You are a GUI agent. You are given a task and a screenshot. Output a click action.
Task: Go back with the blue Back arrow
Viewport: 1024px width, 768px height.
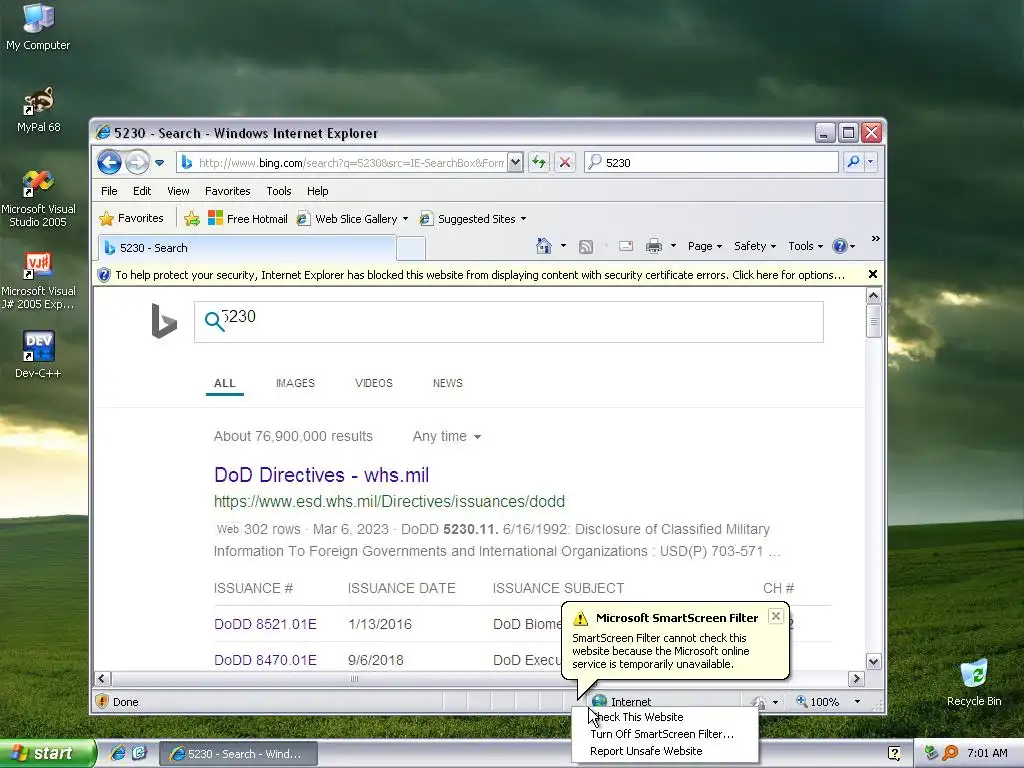pyautogui.click(x=109, y=163)
